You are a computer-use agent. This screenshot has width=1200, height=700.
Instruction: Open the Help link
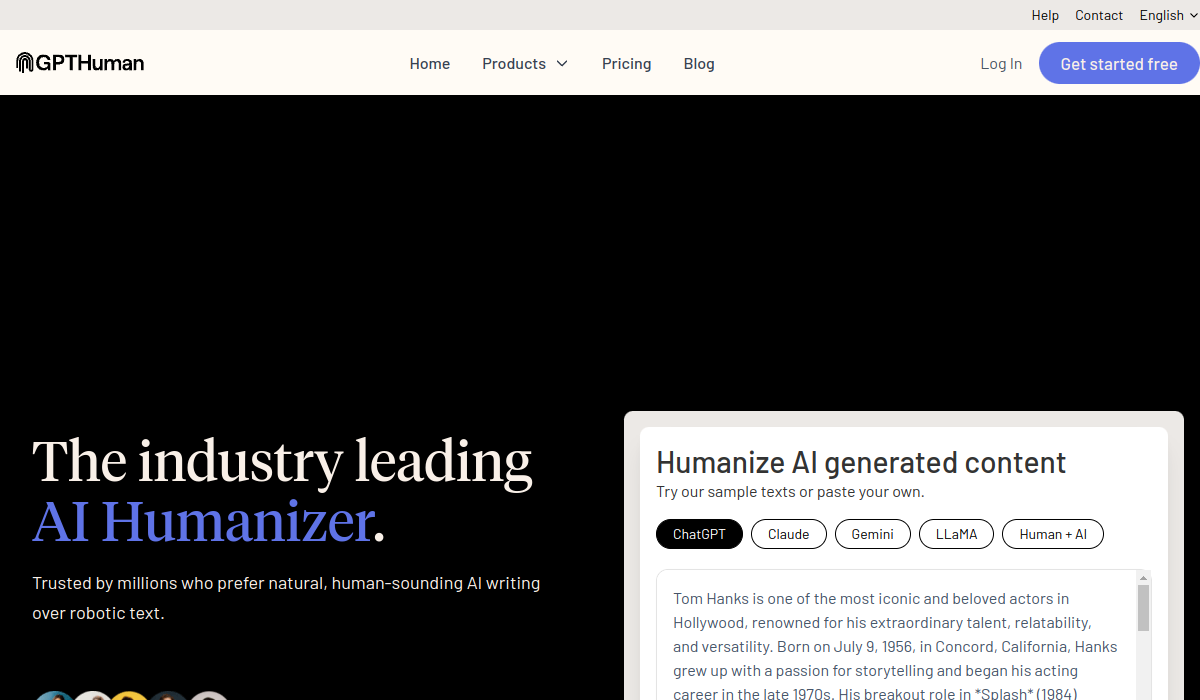(x=1045, y=15)
